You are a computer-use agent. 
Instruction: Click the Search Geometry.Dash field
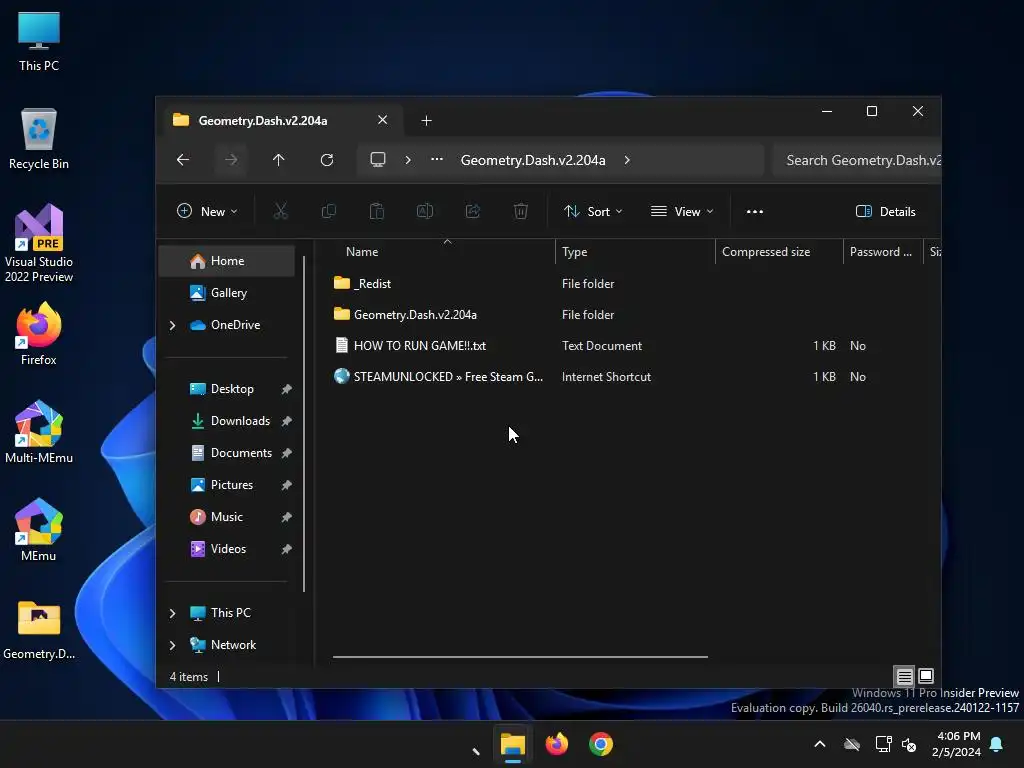857,160
